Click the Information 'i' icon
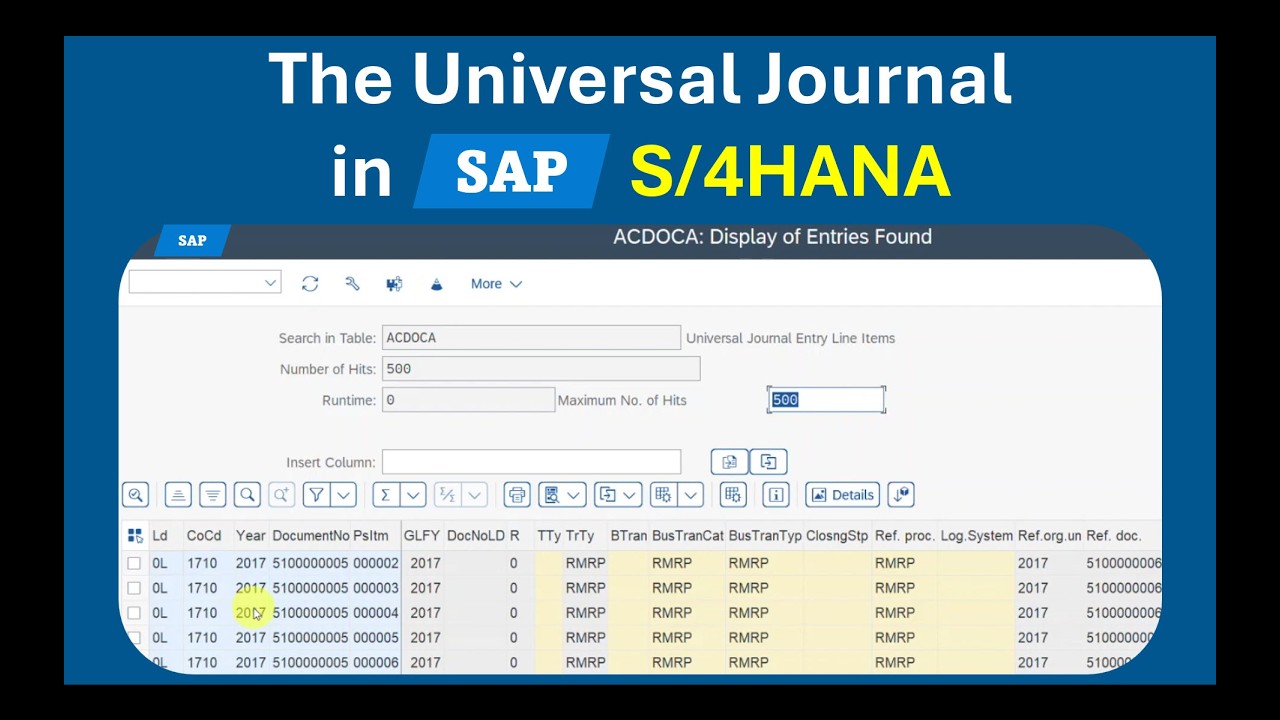This screenshot has height=720, width=1280. pos(776,494)
